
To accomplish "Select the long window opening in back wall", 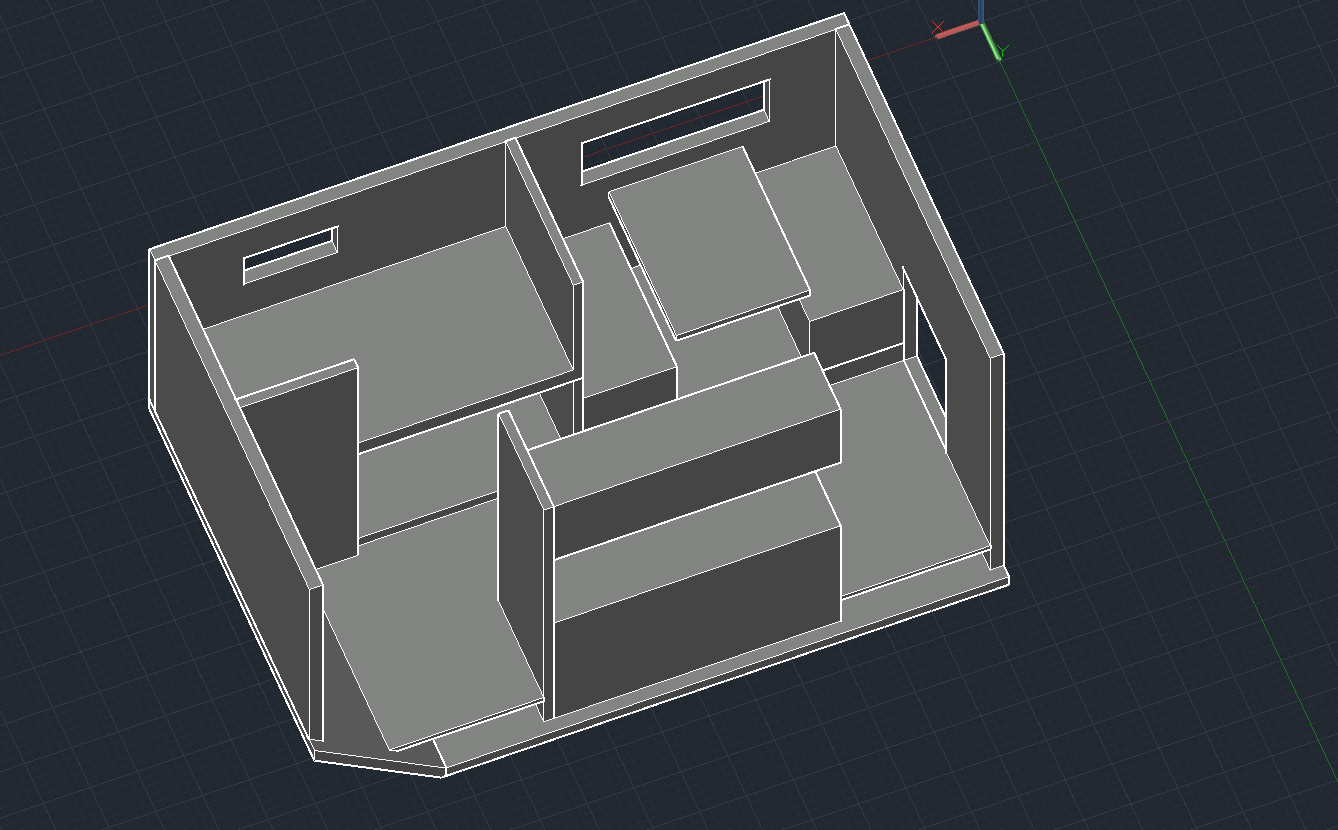I will (676, 132).
